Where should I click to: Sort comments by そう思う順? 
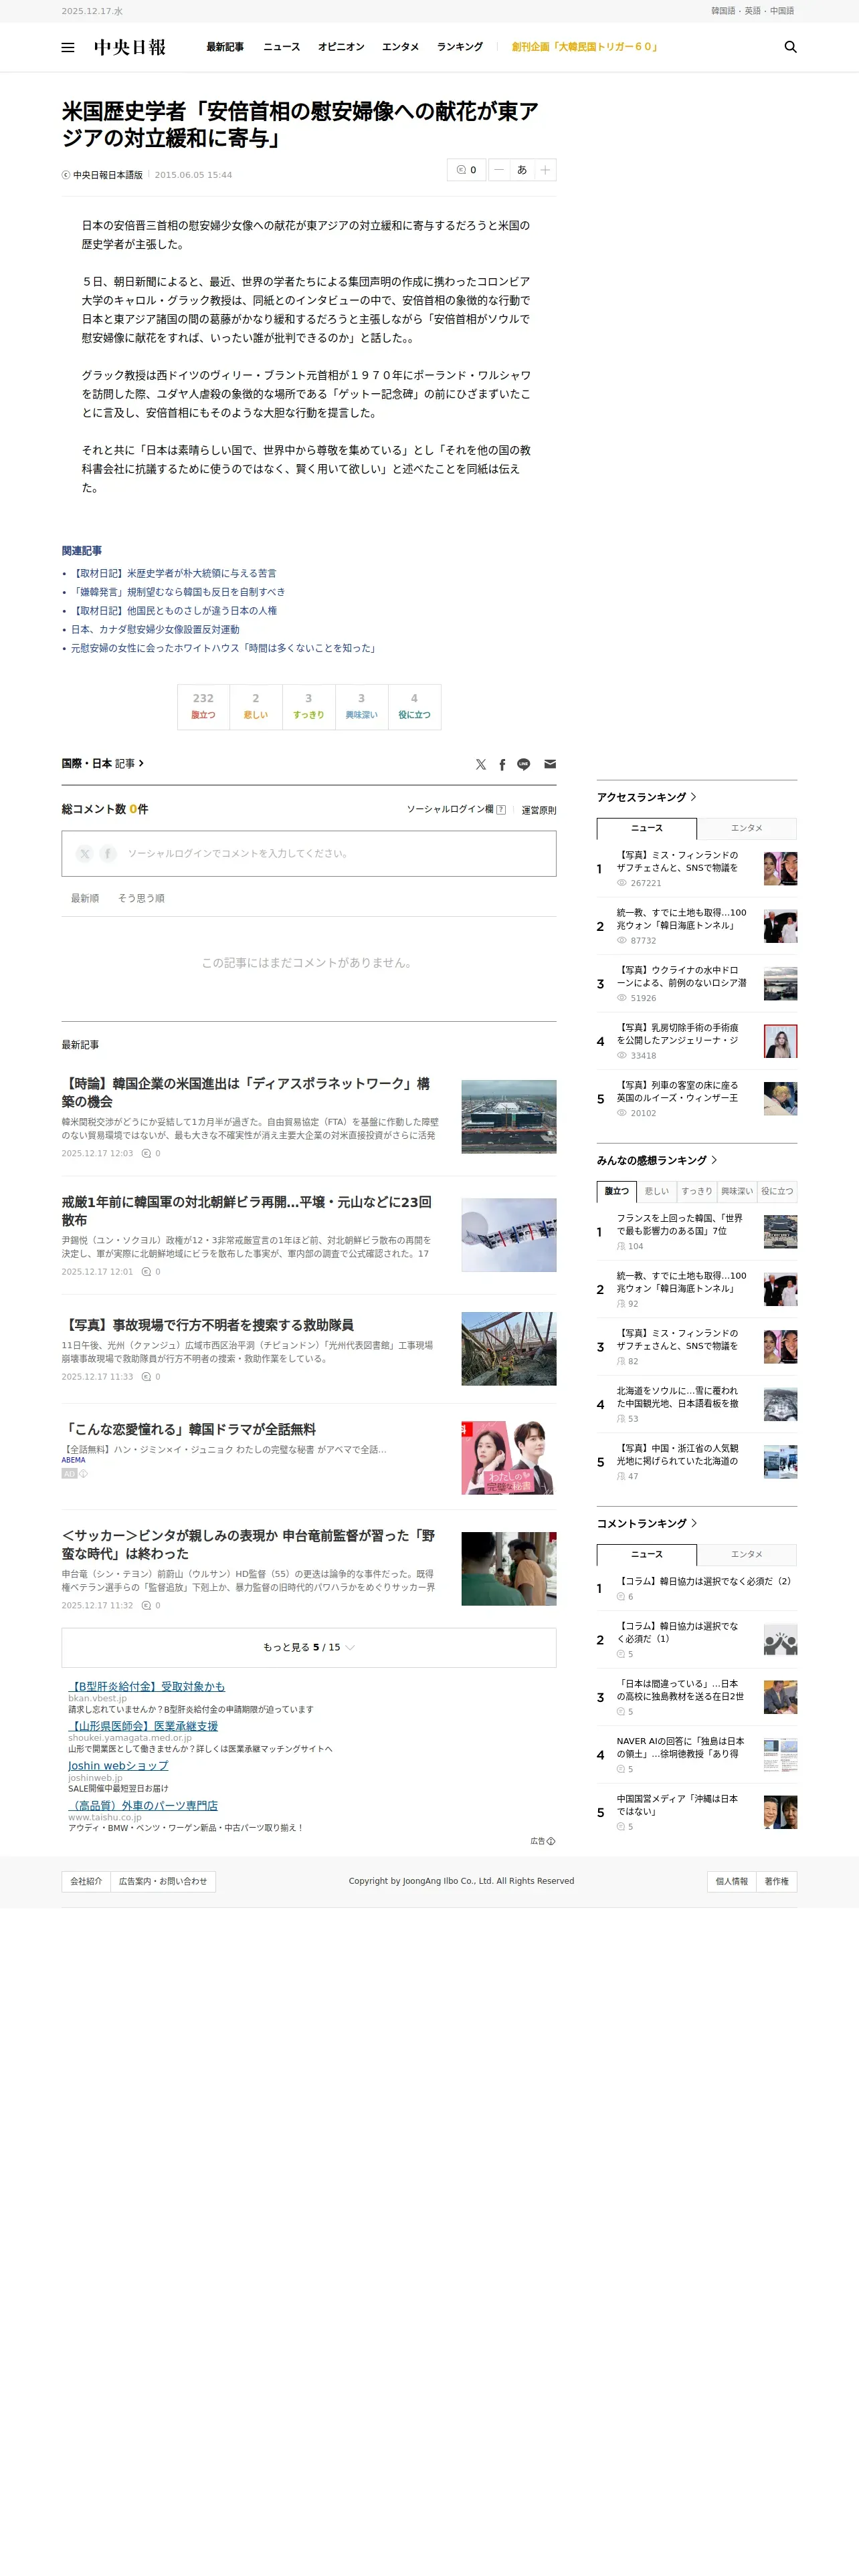[141, 898]
